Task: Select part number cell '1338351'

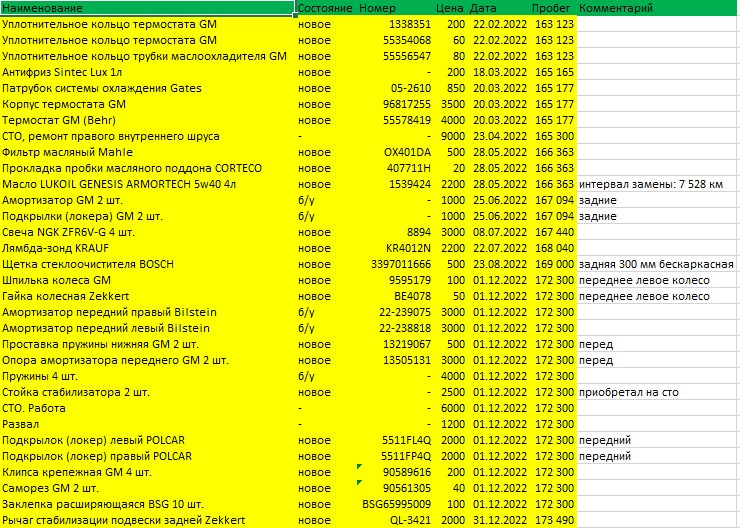Action: click(x=395, y=24)
